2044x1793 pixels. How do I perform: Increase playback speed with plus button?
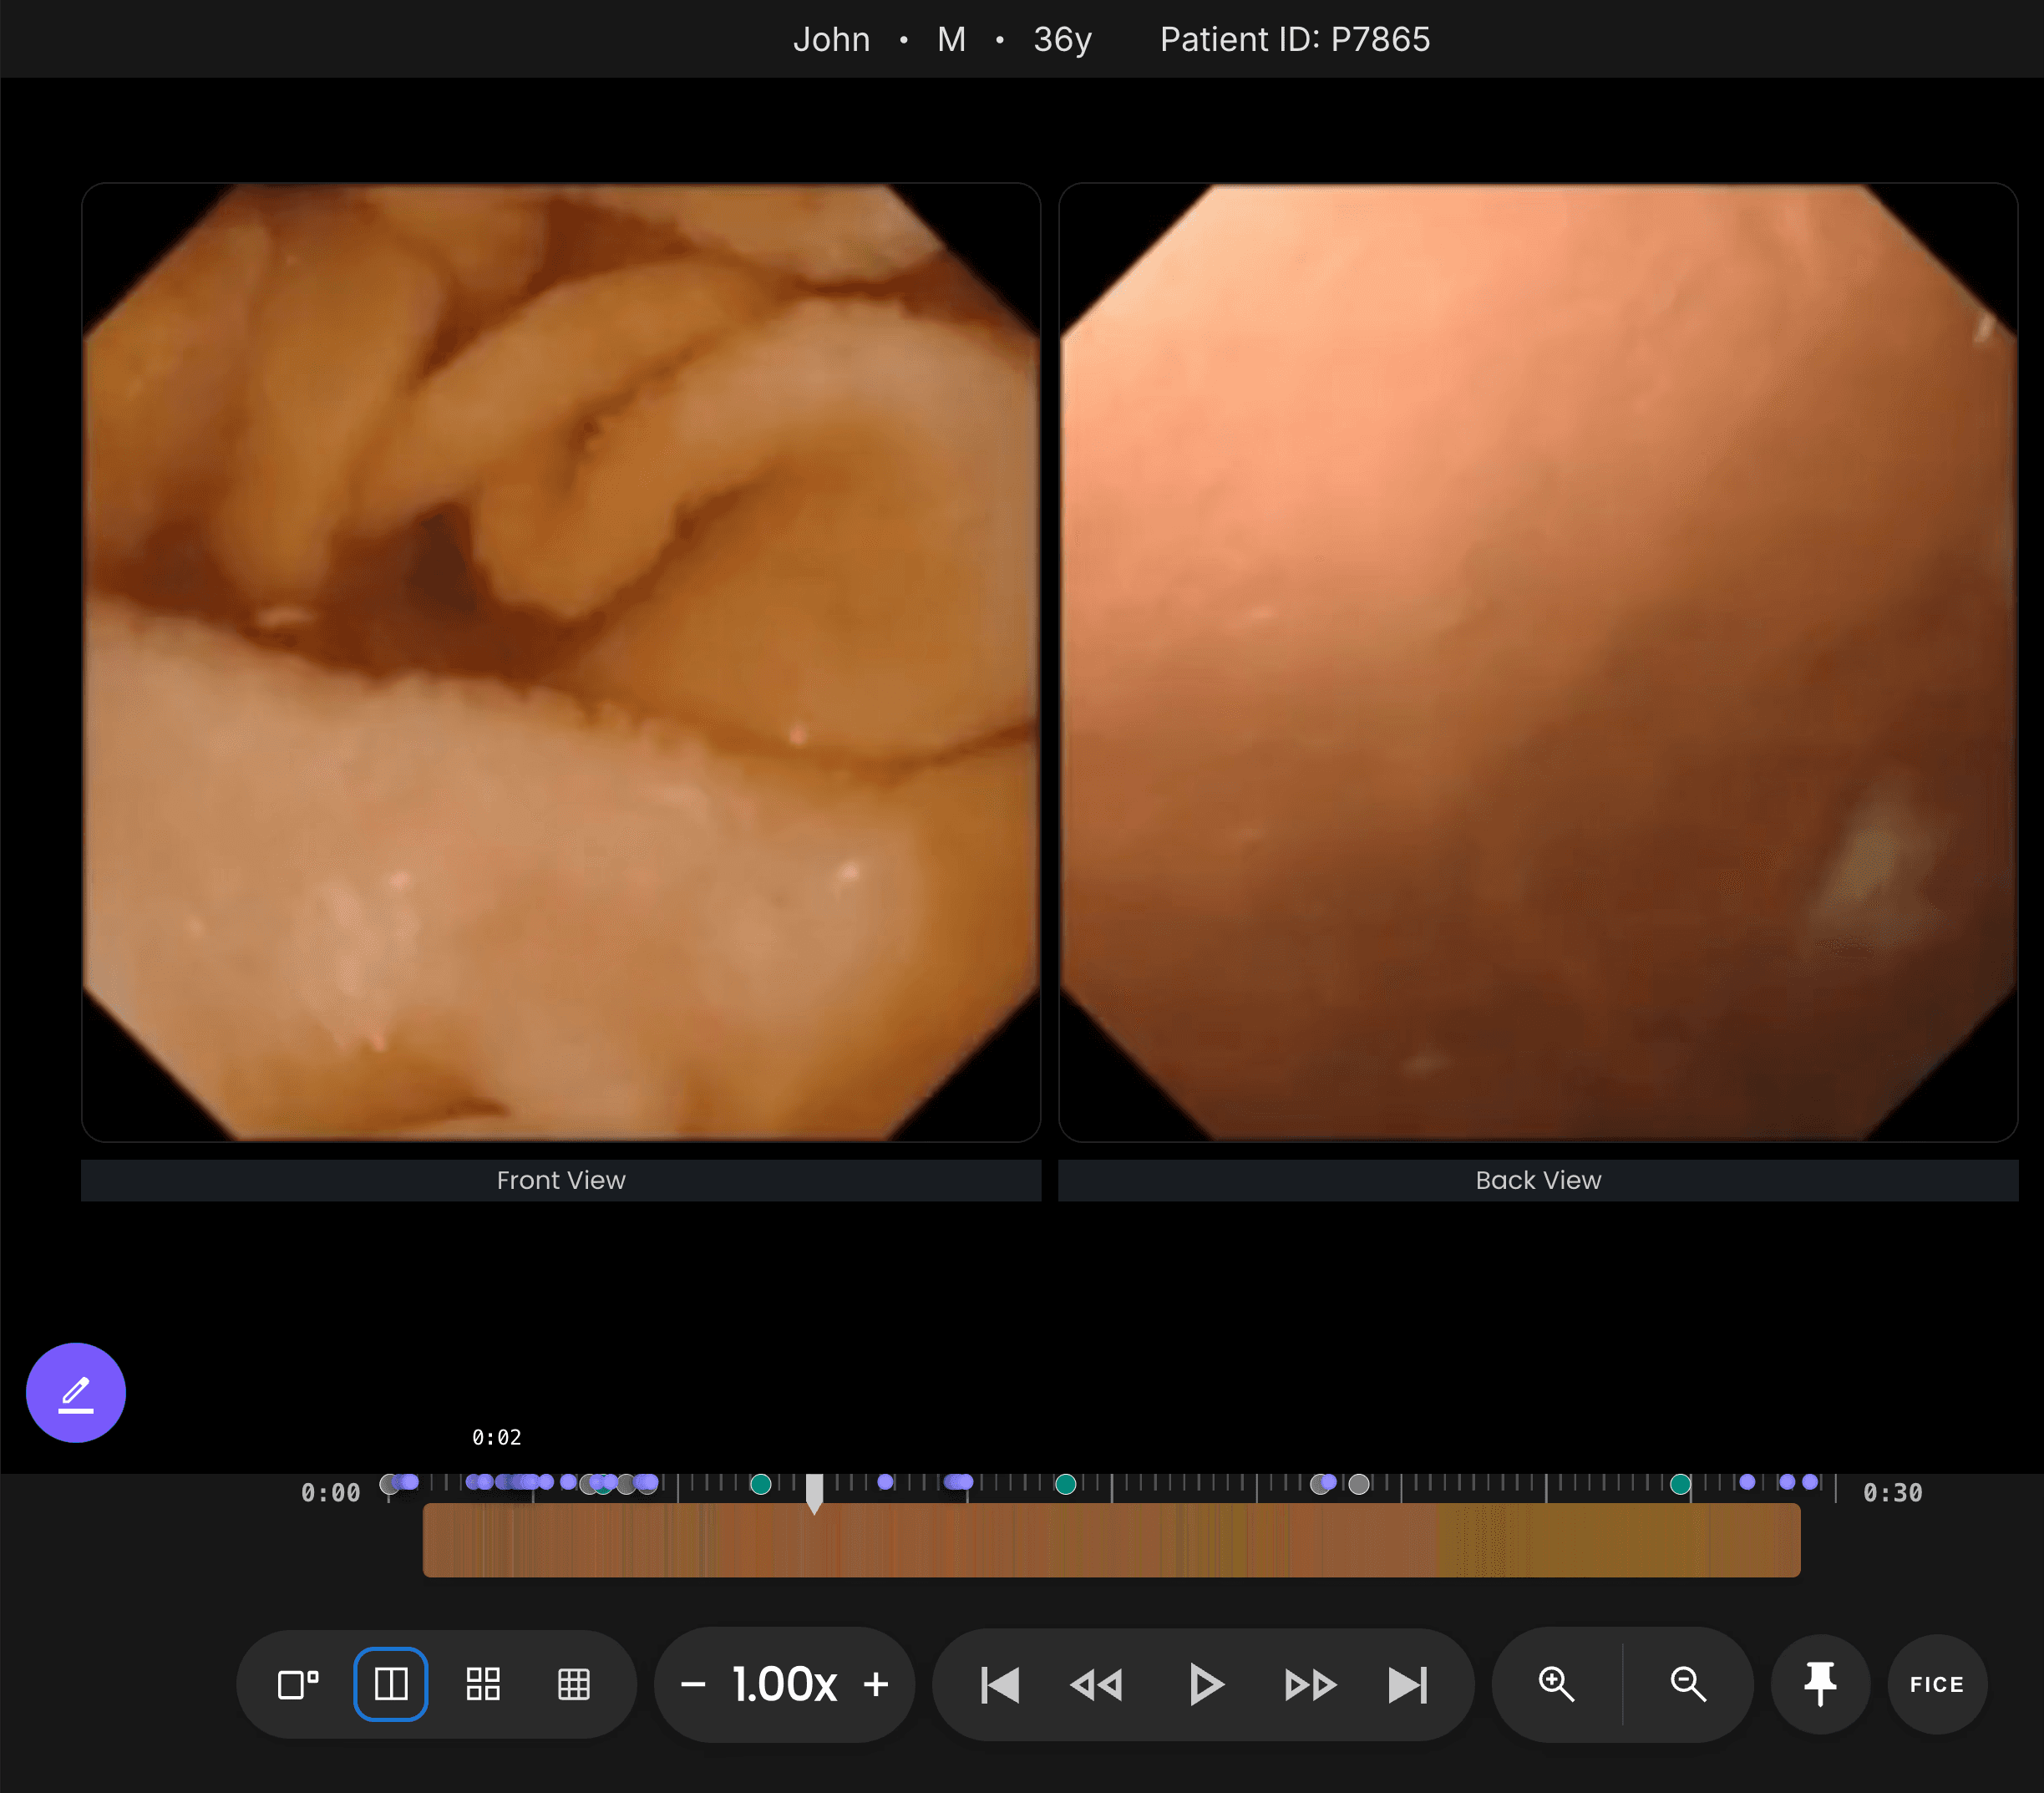876,1684
